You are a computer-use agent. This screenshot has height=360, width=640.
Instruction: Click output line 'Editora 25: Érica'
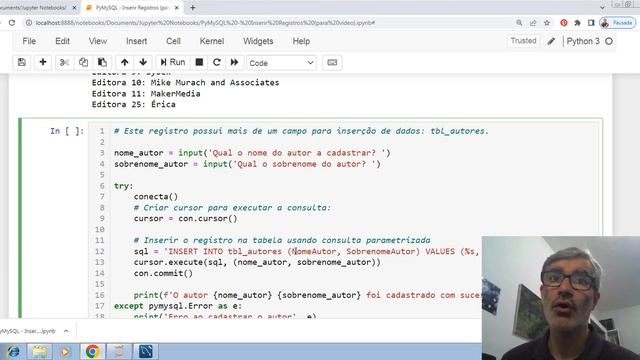(133, 104)
